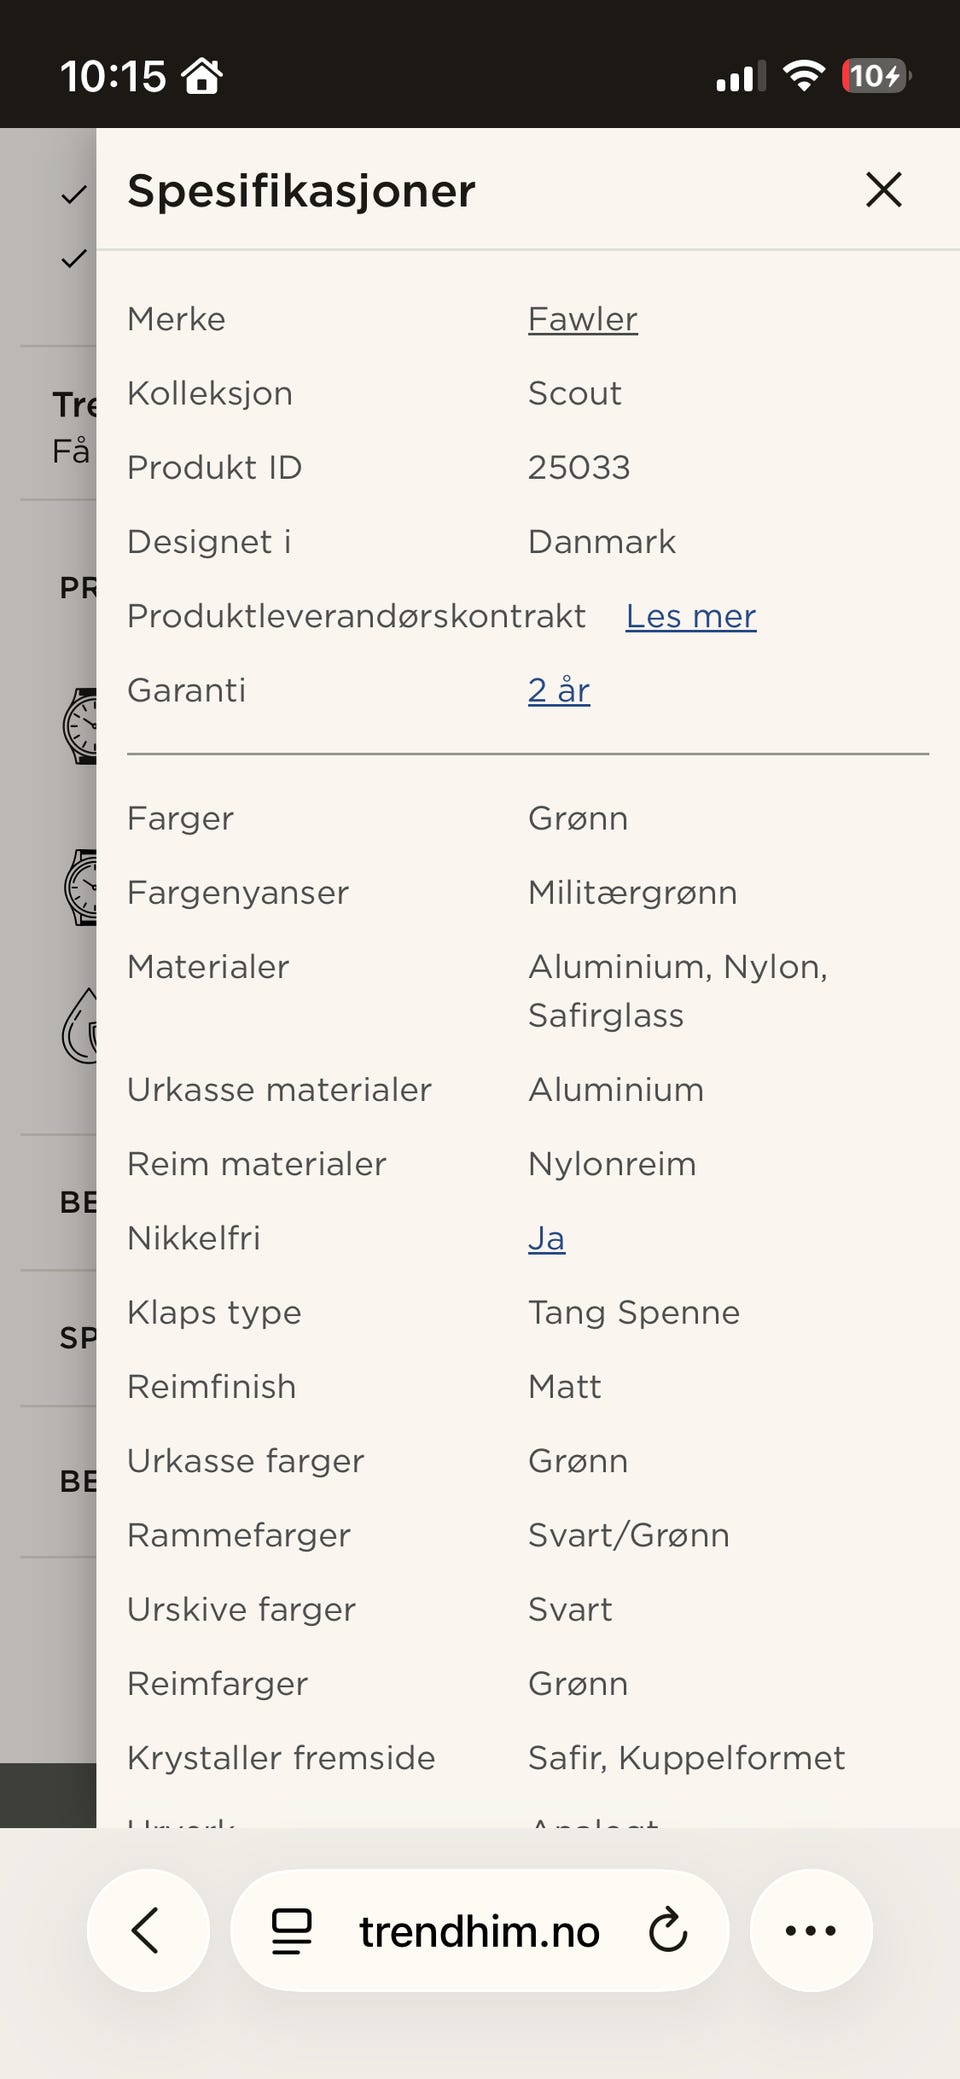The width and height of the screenshot is (960, 2079).
Task: Open the page reader menu icon
Action: point(292,1930)
